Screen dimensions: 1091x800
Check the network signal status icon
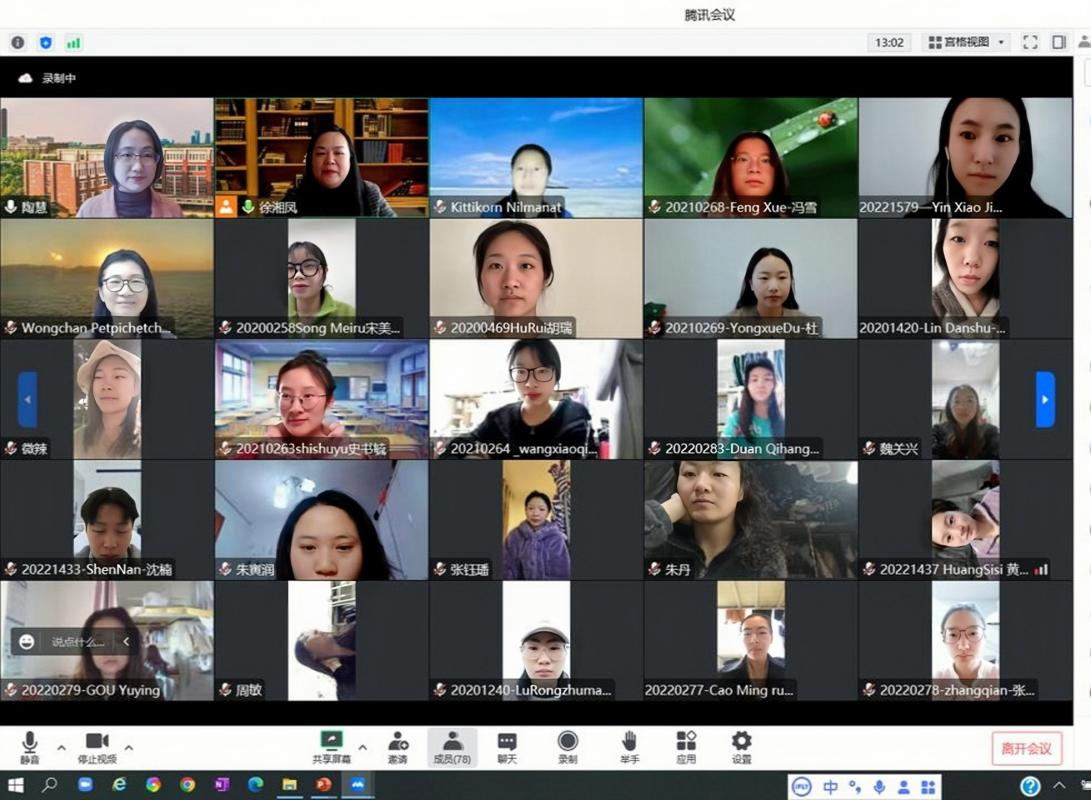click(x=73, y=43)
